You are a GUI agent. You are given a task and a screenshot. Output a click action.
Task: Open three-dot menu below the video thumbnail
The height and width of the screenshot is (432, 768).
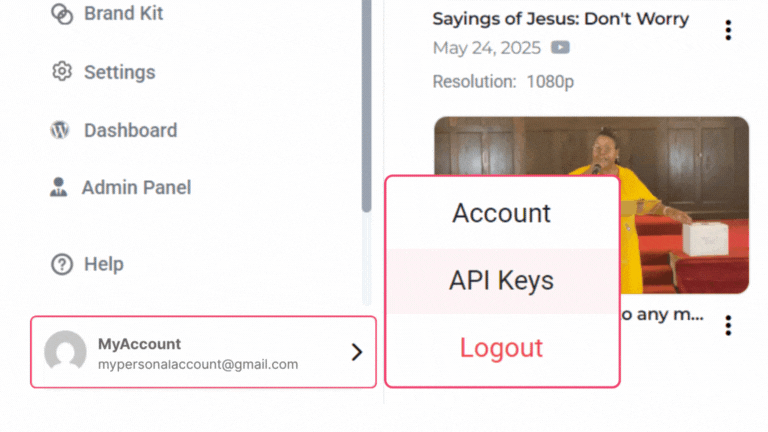(x=728, y=325)
